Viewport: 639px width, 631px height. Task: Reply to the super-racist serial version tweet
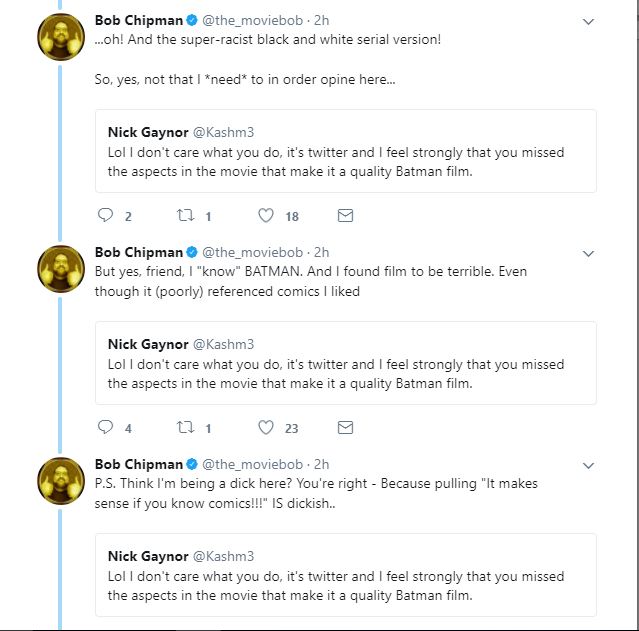[106, 215]
